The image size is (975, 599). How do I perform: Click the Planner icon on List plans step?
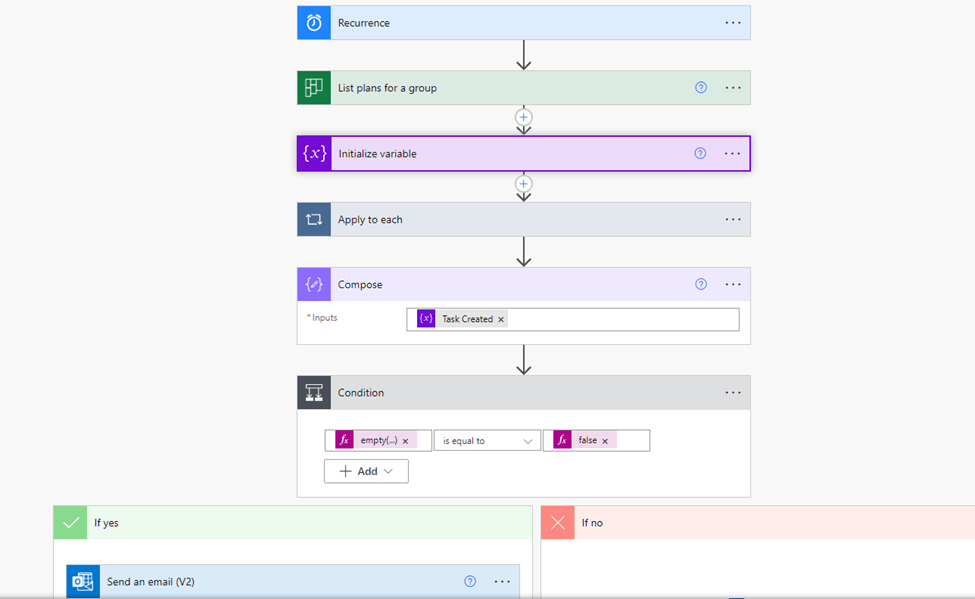tap(314, 88)
